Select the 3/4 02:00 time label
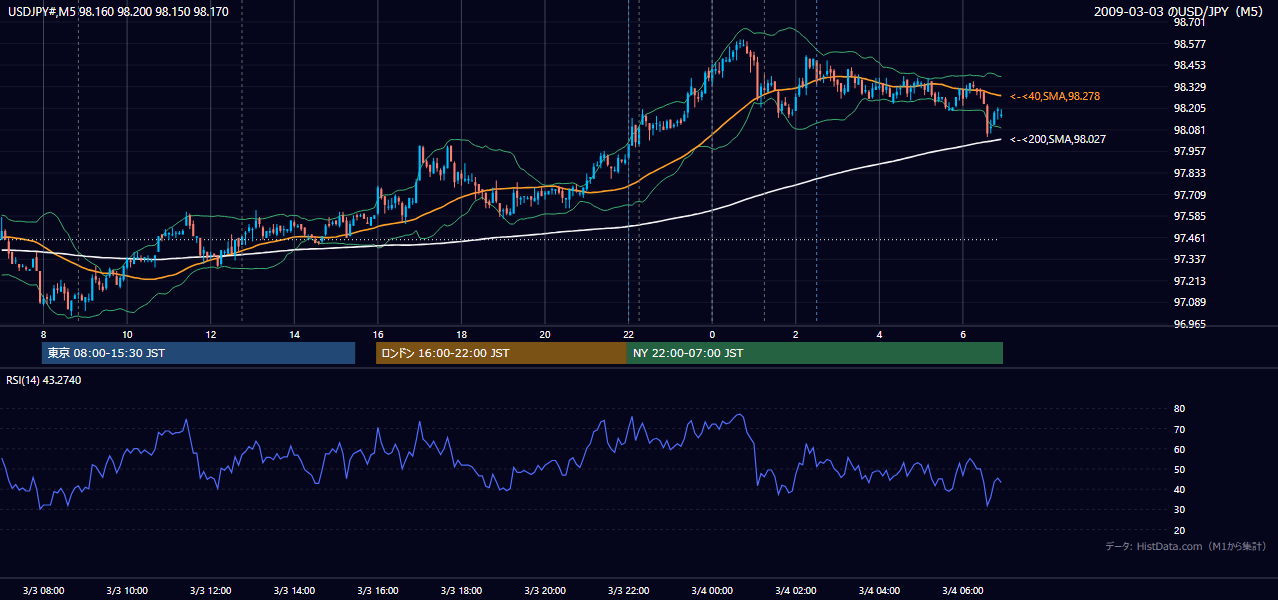This screenshot has height=600, width=1278. click(795, 590)
